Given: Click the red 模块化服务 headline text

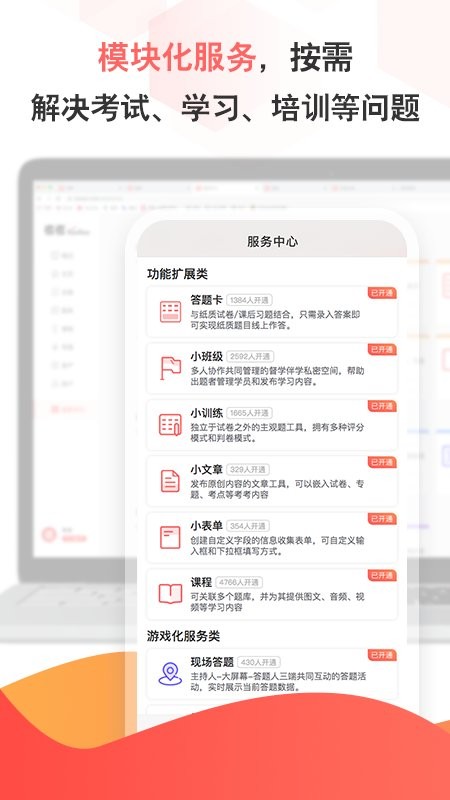Looking at the screenshot, I should [177, 57].
